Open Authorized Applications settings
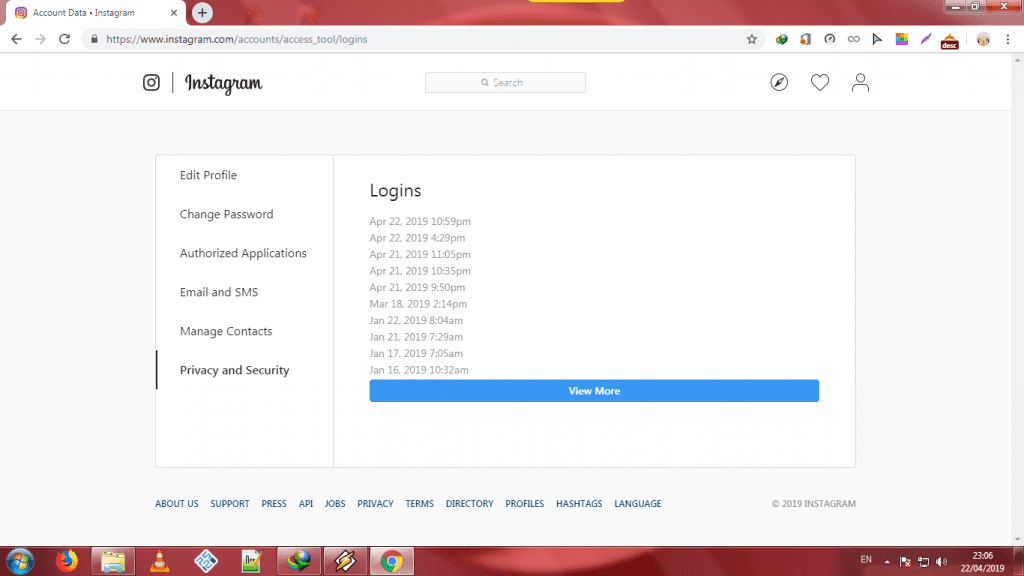 (243, 253)
